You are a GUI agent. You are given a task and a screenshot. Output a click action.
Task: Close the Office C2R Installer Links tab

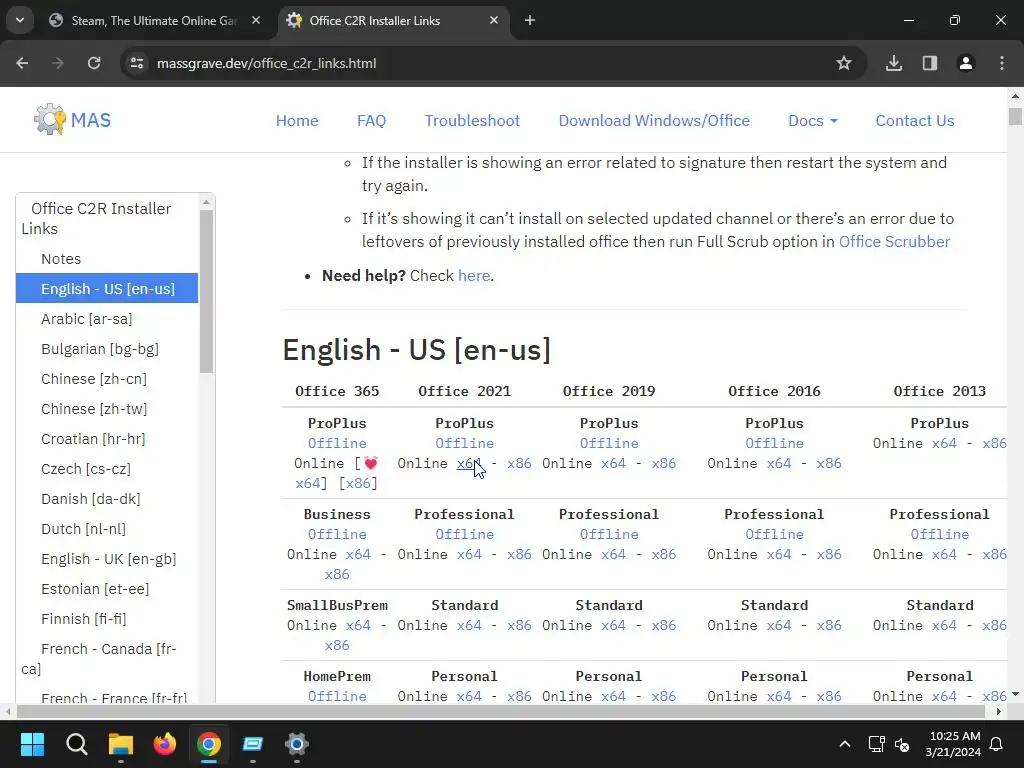pos(494,20)
